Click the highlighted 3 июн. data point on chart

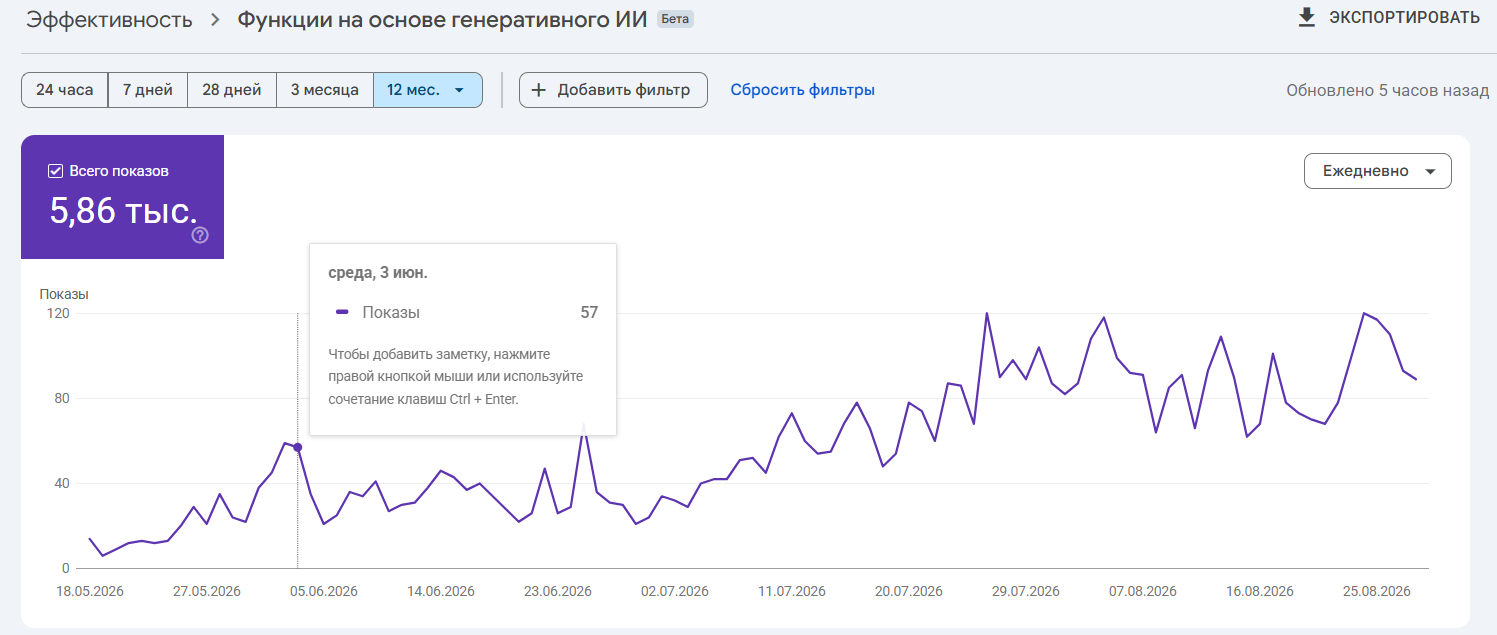coord(297,447)
